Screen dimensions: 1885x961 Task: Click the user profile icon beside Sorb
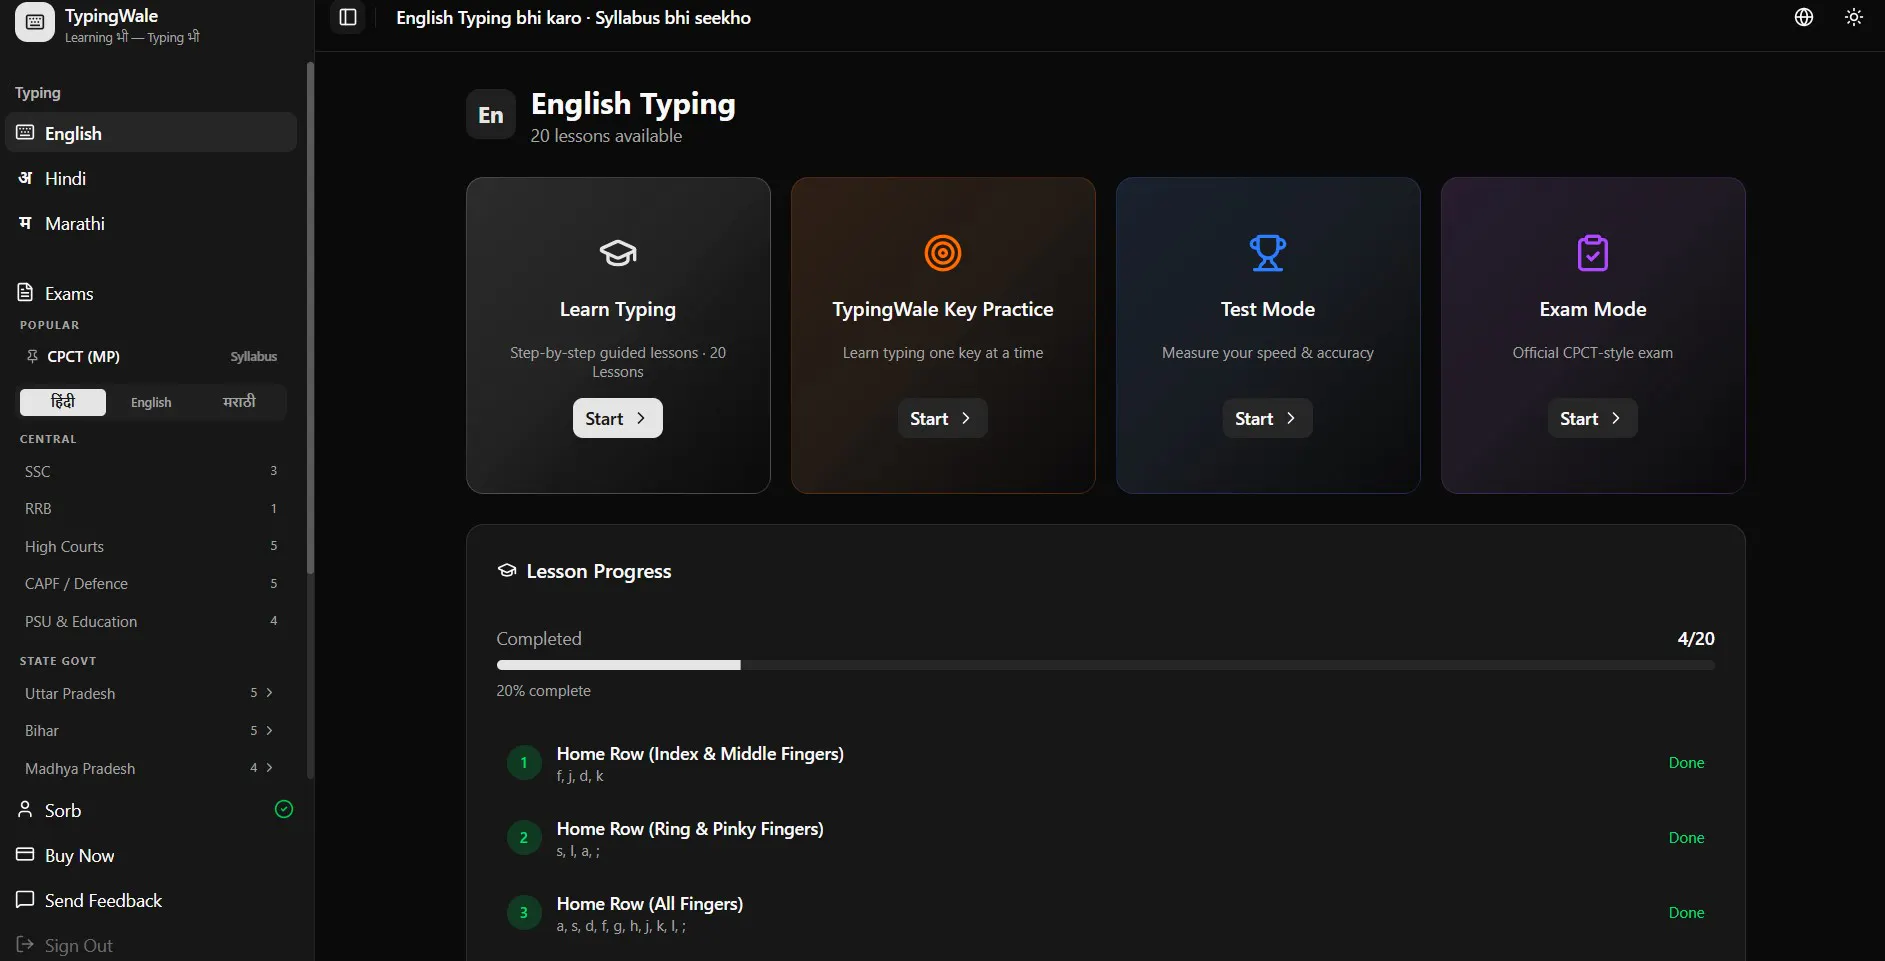[26, 809]
